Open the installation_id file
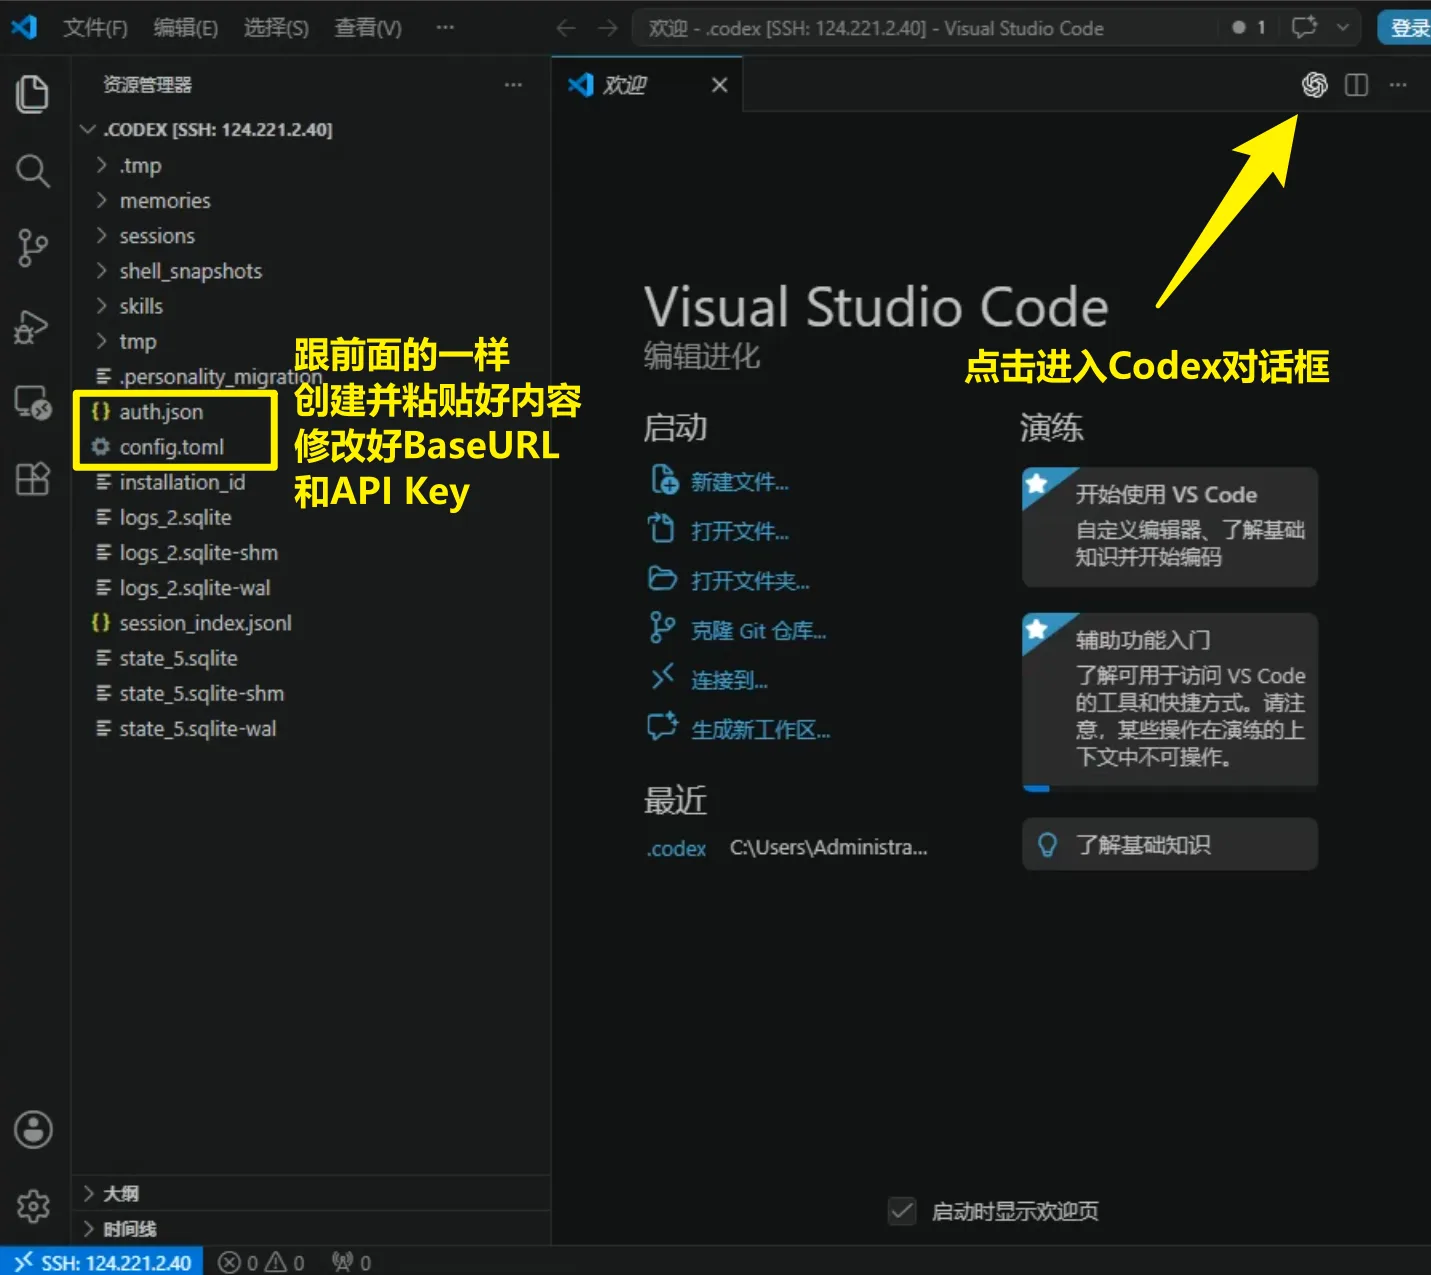 click(182, 482)
